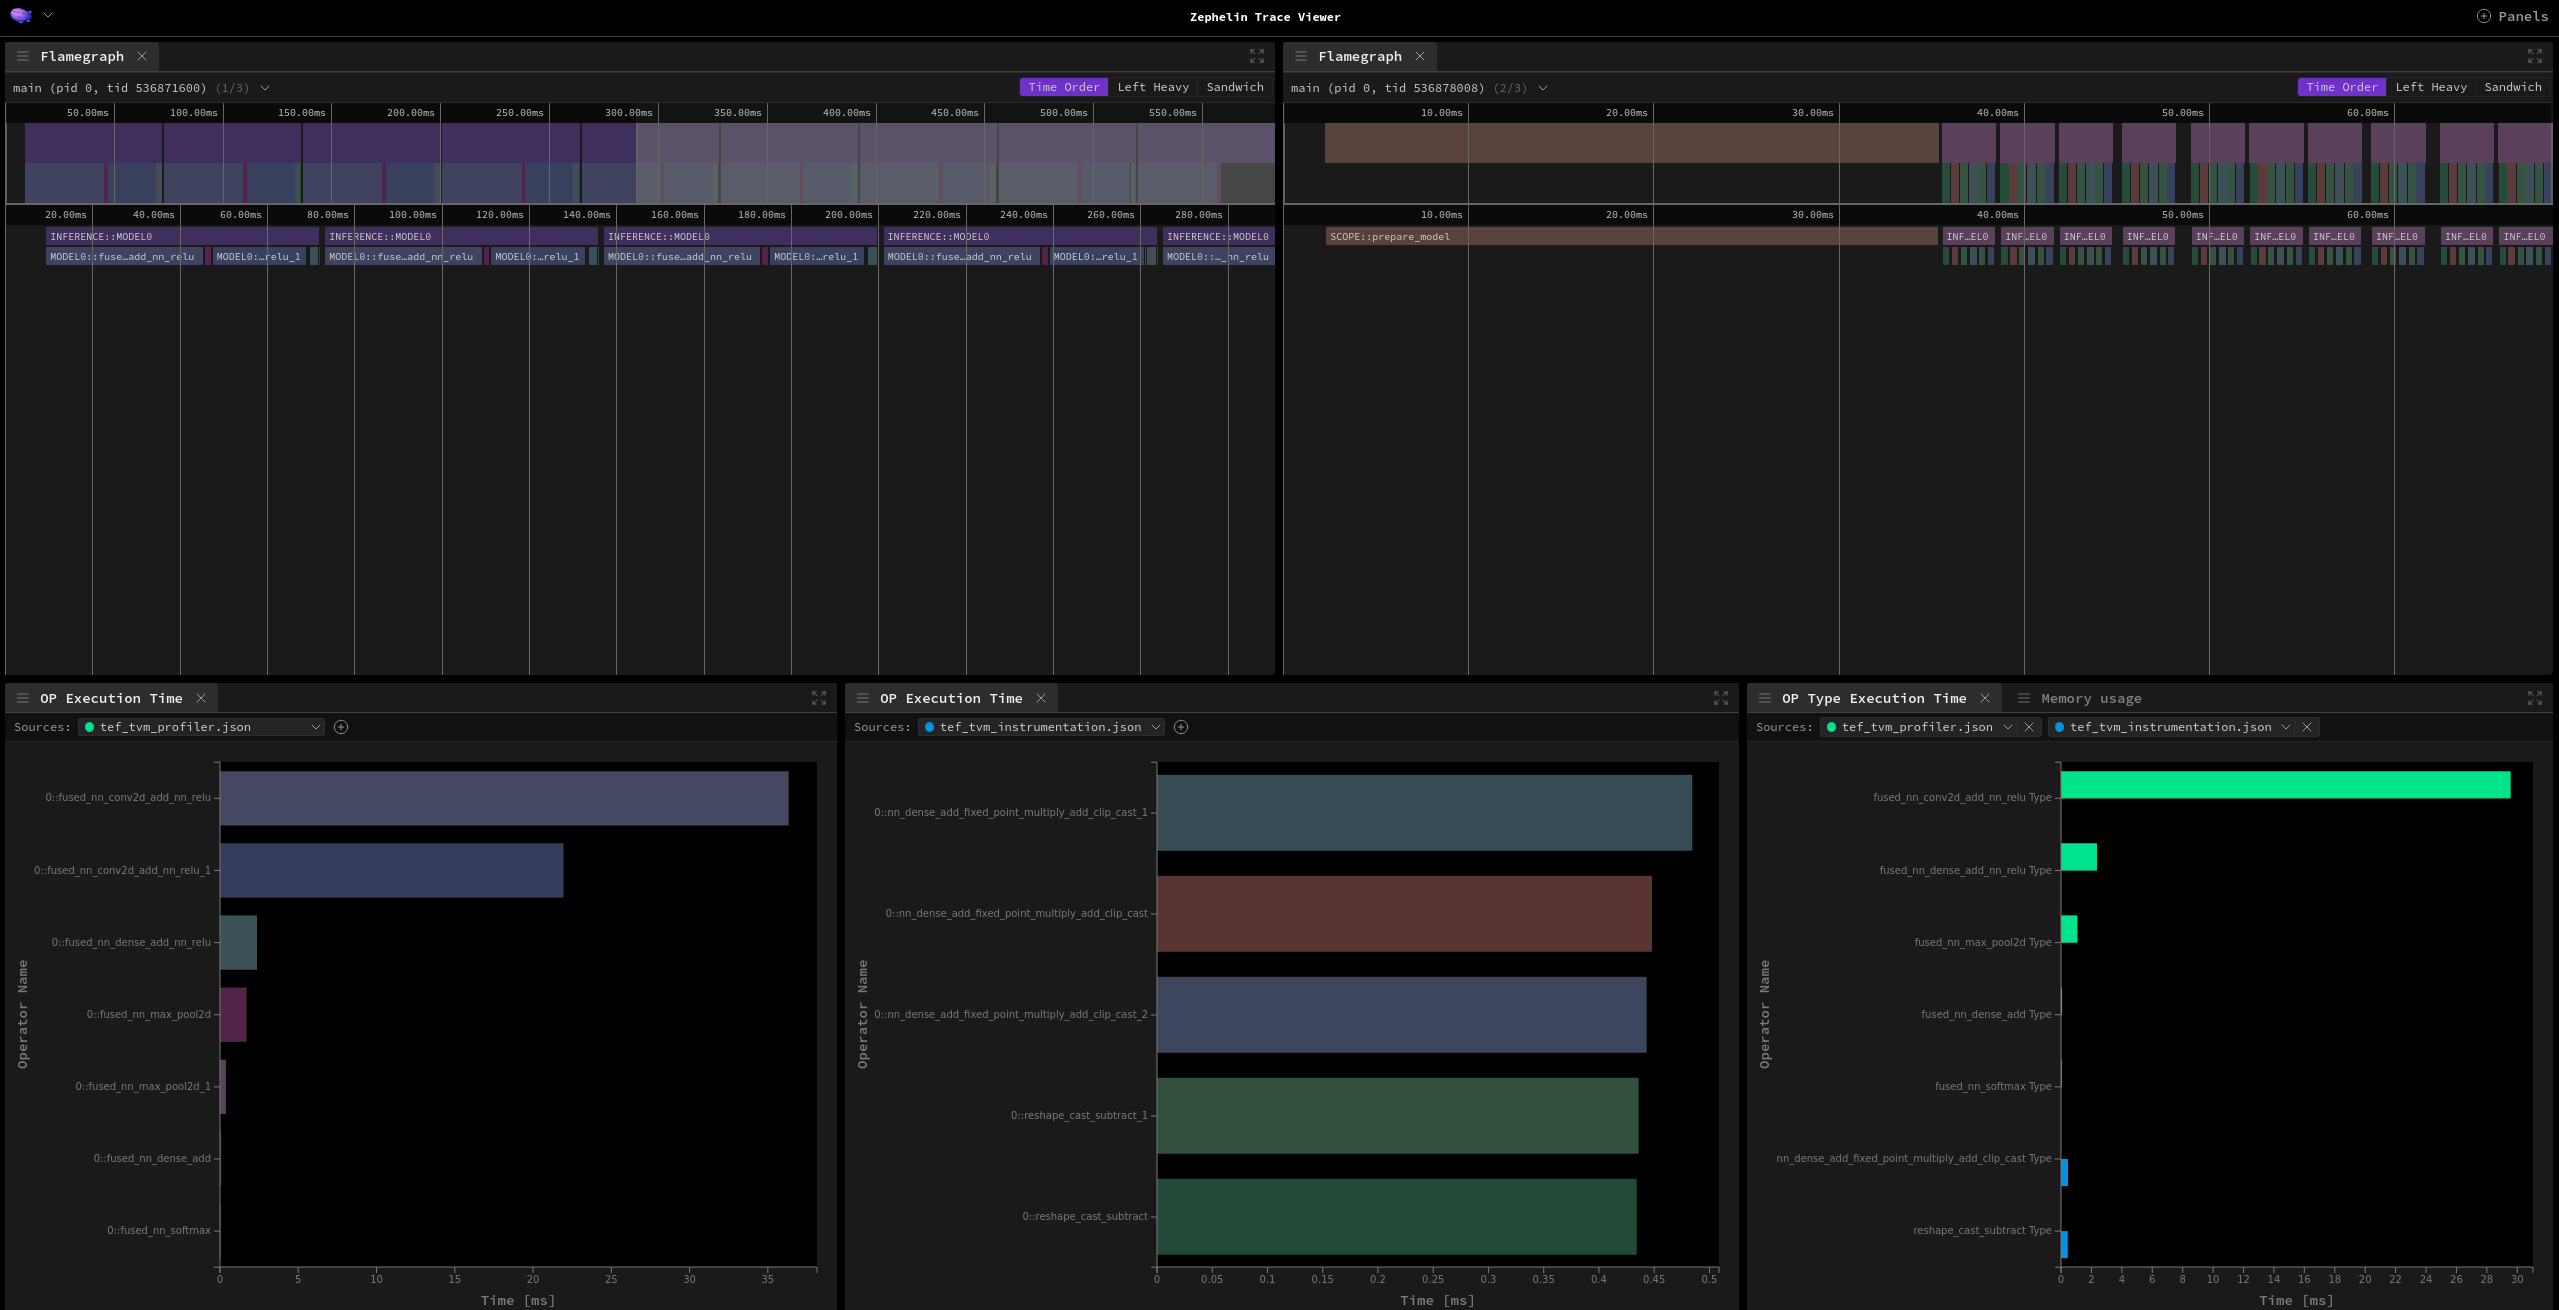Close the left Flamegraph tab

point(142,56)
